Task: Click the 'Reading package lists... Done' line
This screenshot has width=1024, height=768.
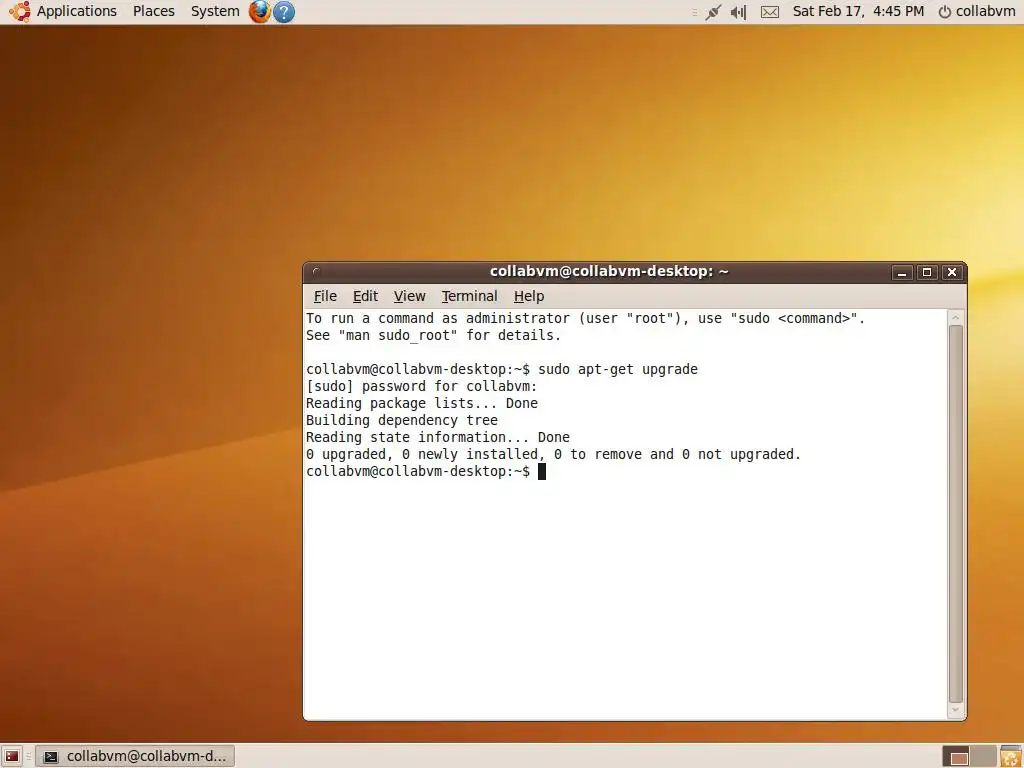Action: [x=422, y=404]
